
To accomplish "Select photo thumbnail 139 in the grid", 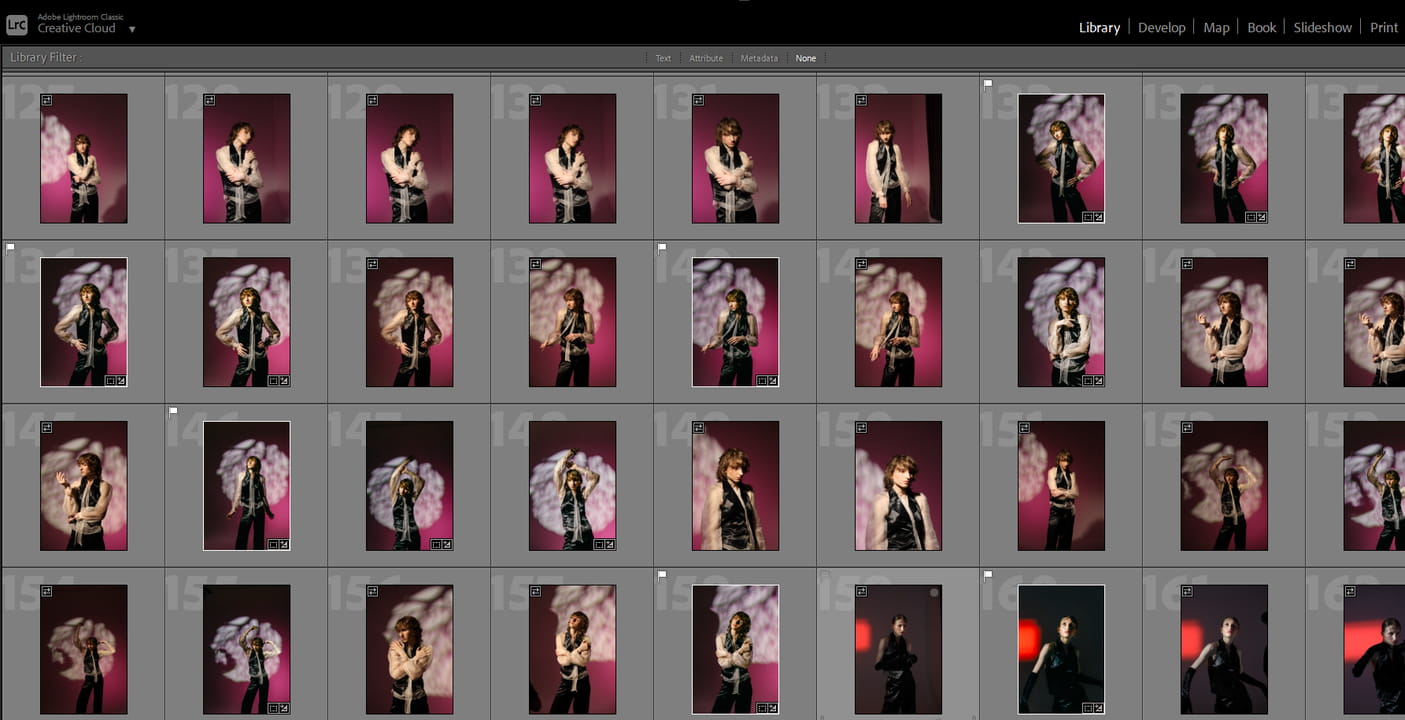I will (x=572, y=322).
